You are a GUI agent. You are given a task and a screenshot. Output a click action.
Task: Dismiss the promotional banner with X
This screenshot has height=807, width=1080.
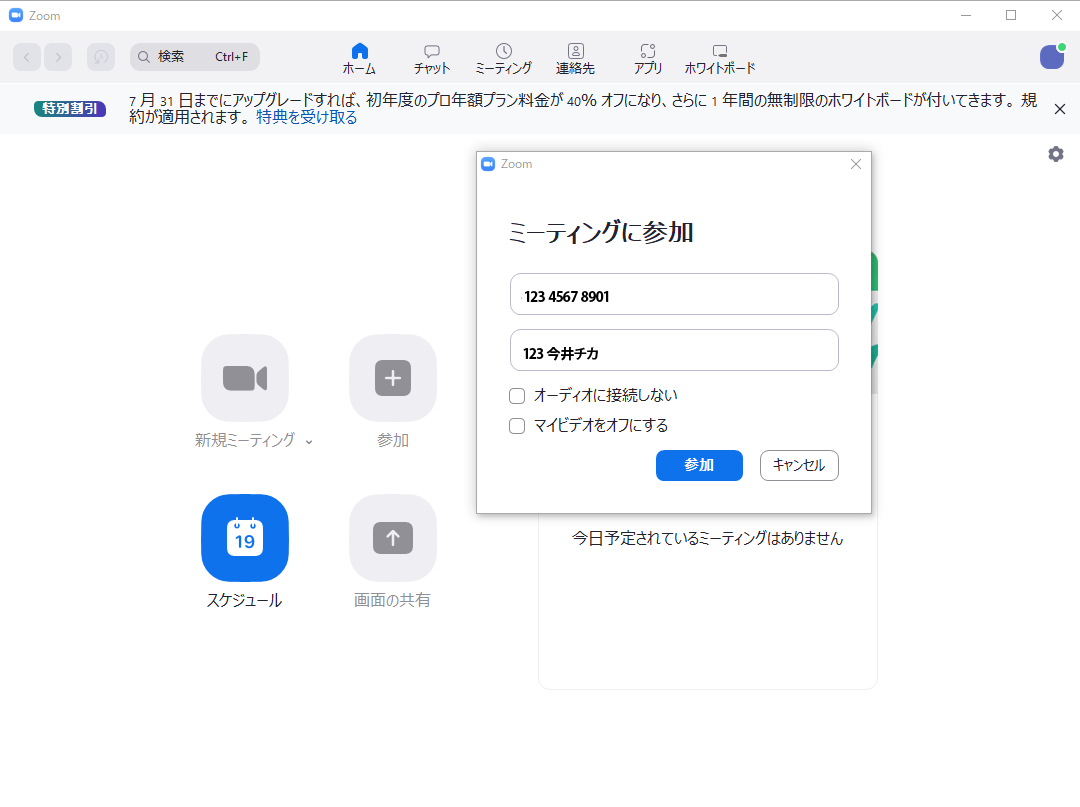1060,109
